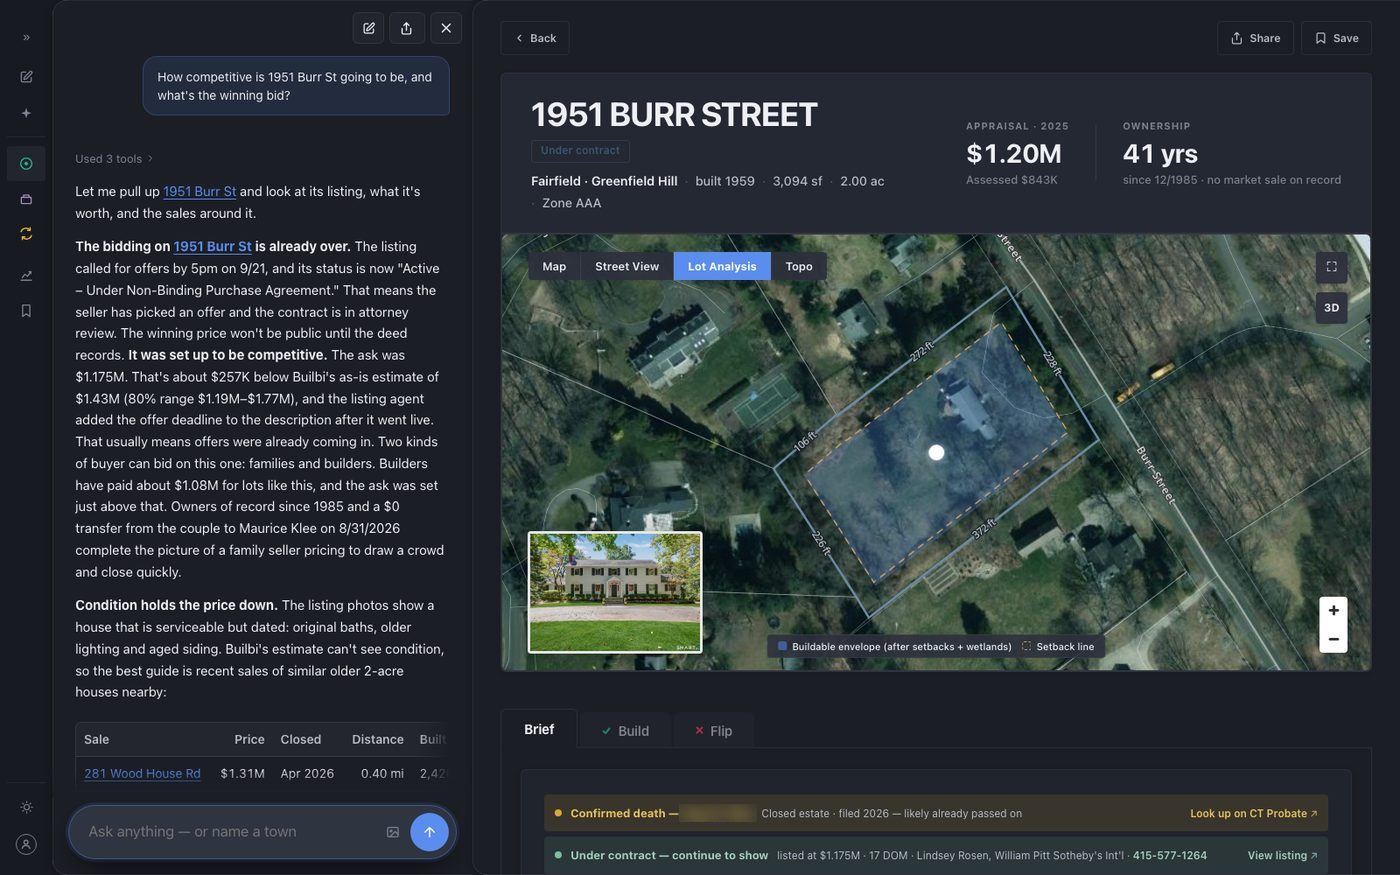
Task: Click the 'Ask anything' input field
Action: 230,832
